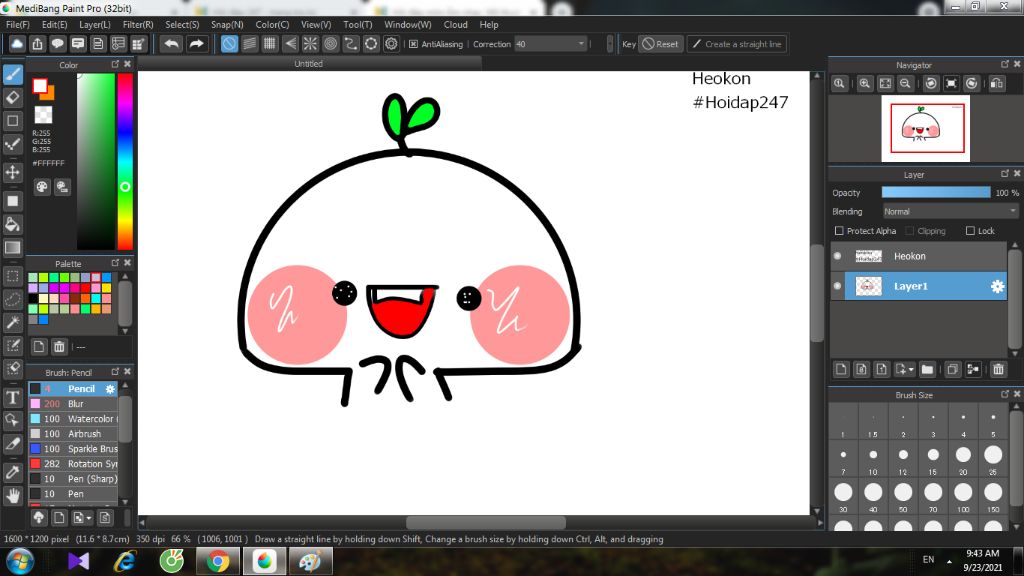The image size is (1024, 576).
Task: Switch to the Untitled document tab
Action: pyautogui.click(x=308, y=63)
